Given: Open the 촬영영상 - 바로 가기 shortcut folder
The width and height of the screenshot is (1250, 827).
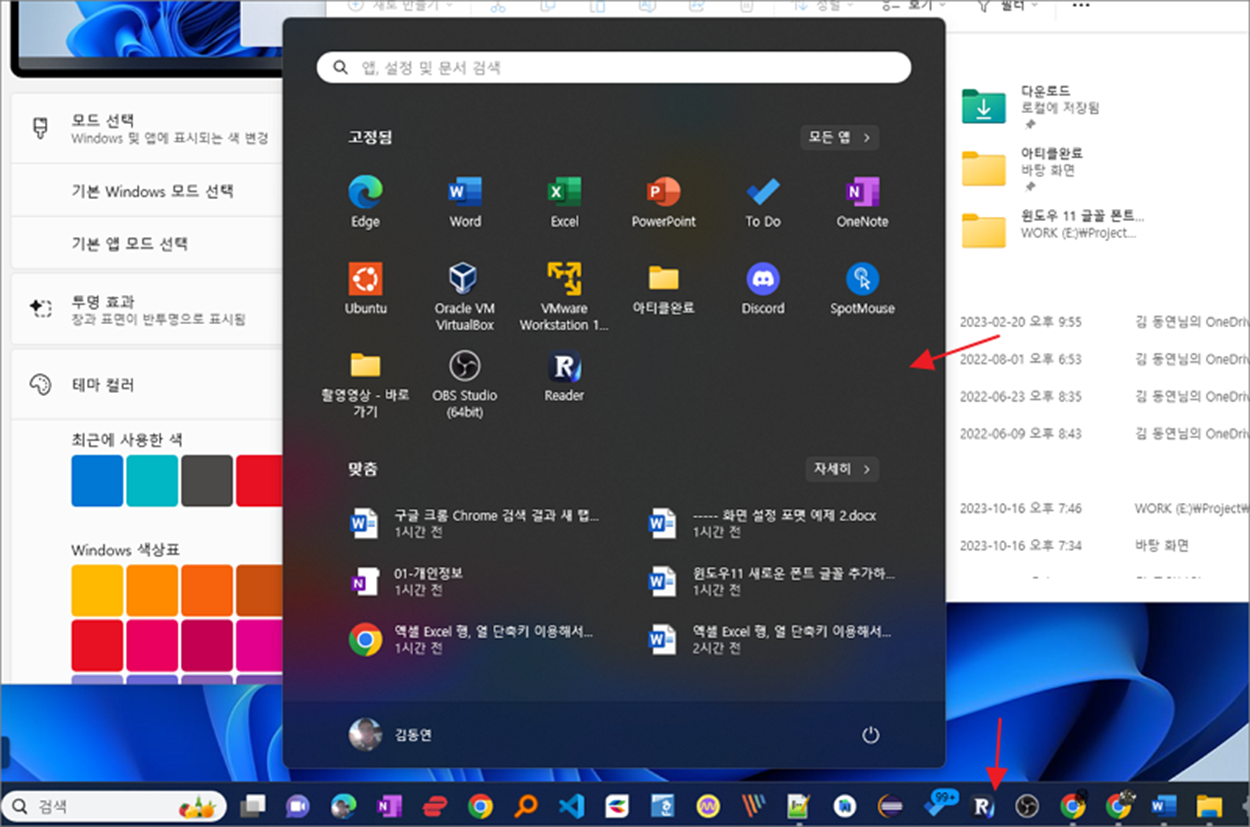Looking at the screenshot, I should [365, 384].
